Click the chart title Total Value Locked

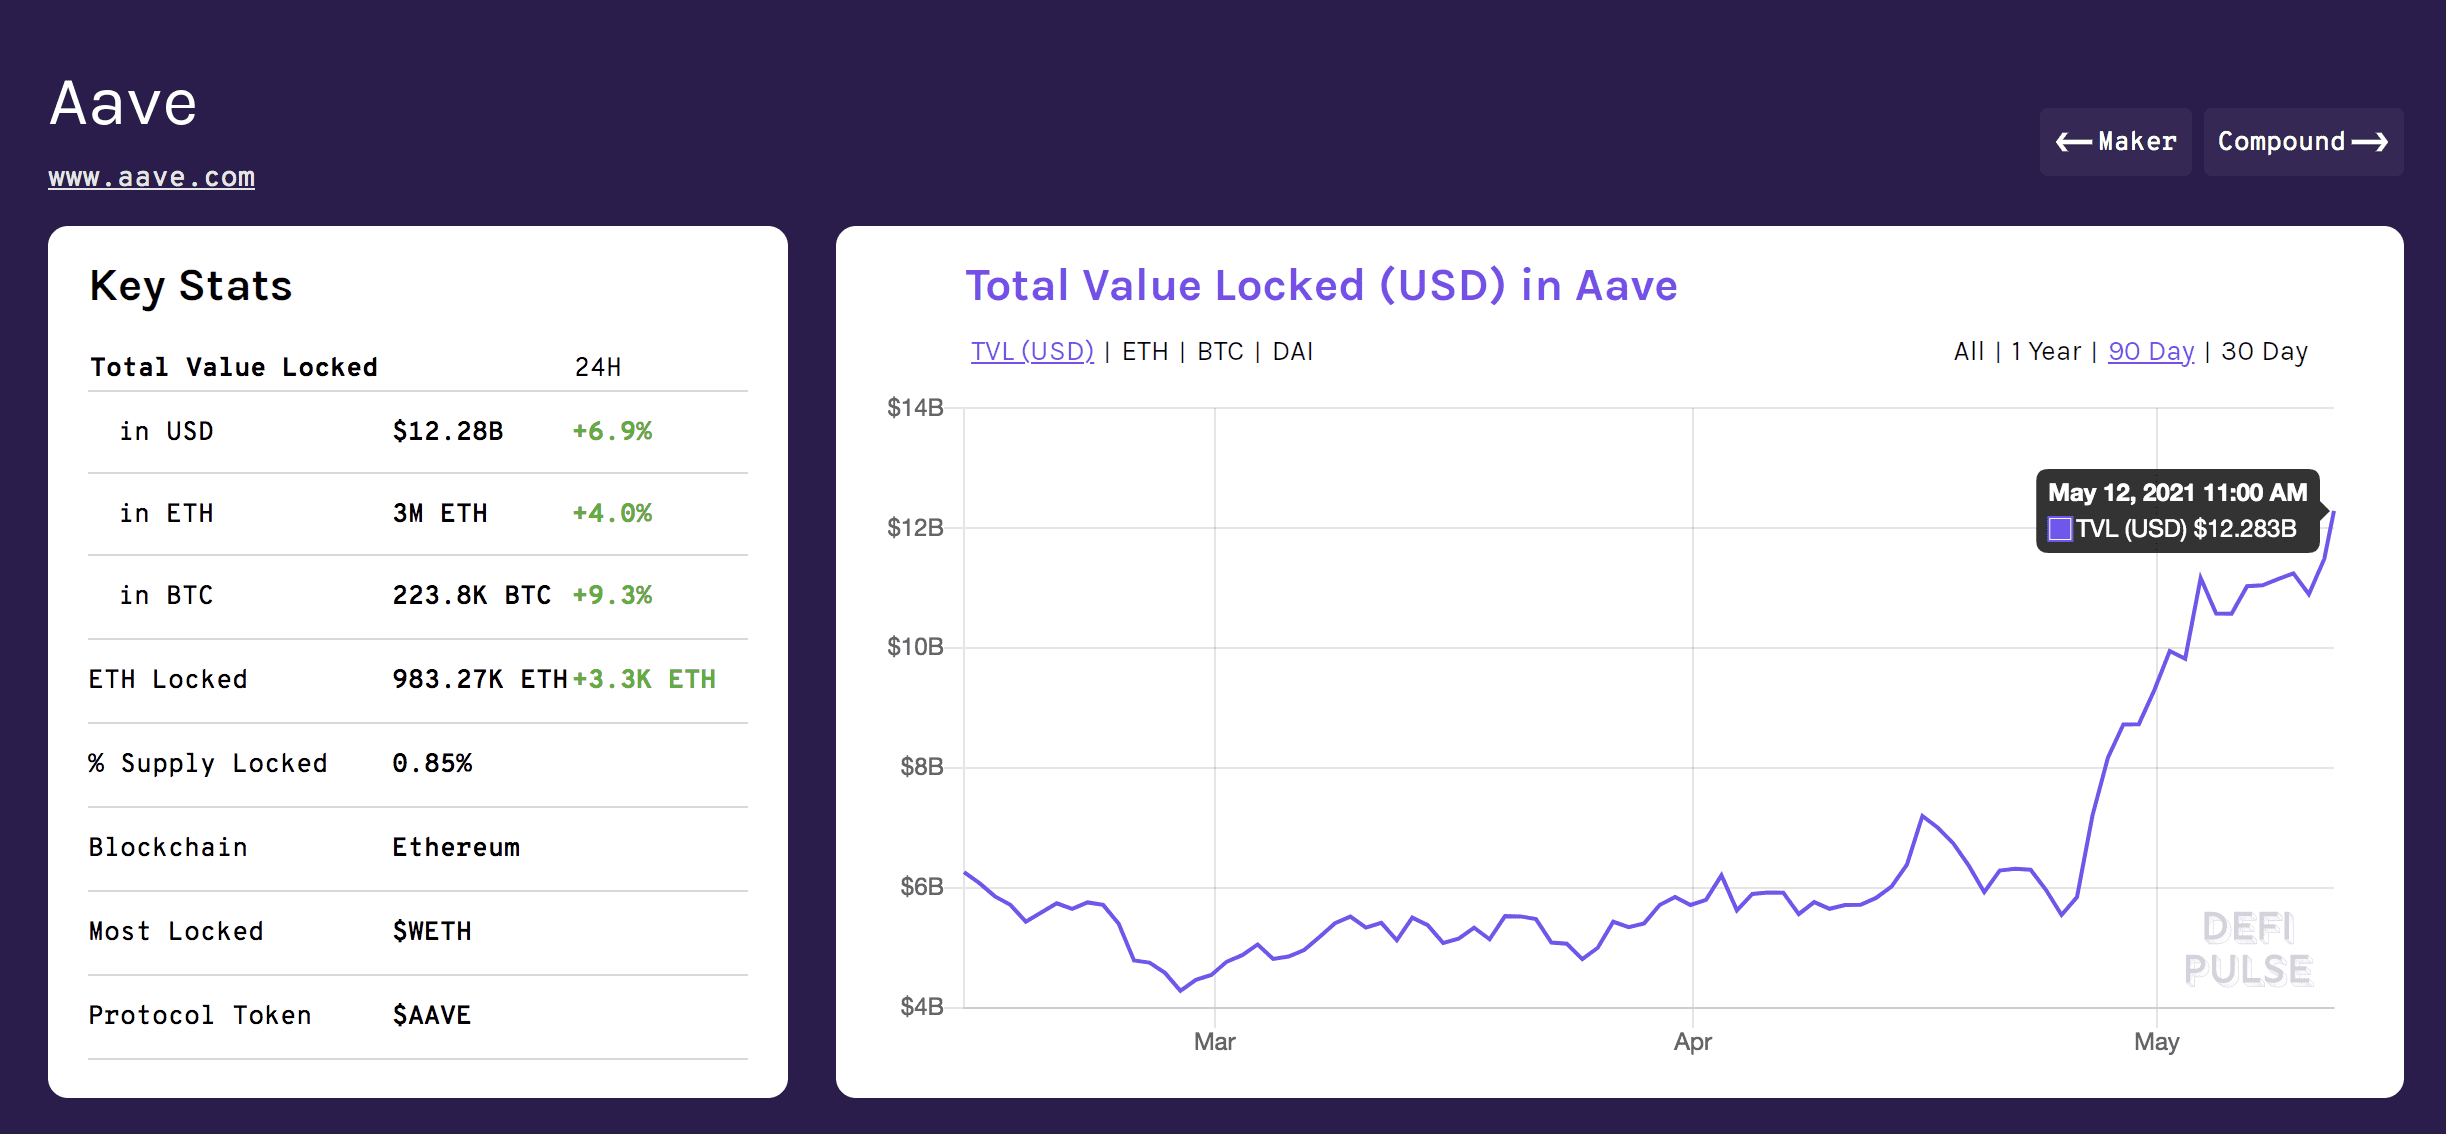coord(1320,286)
